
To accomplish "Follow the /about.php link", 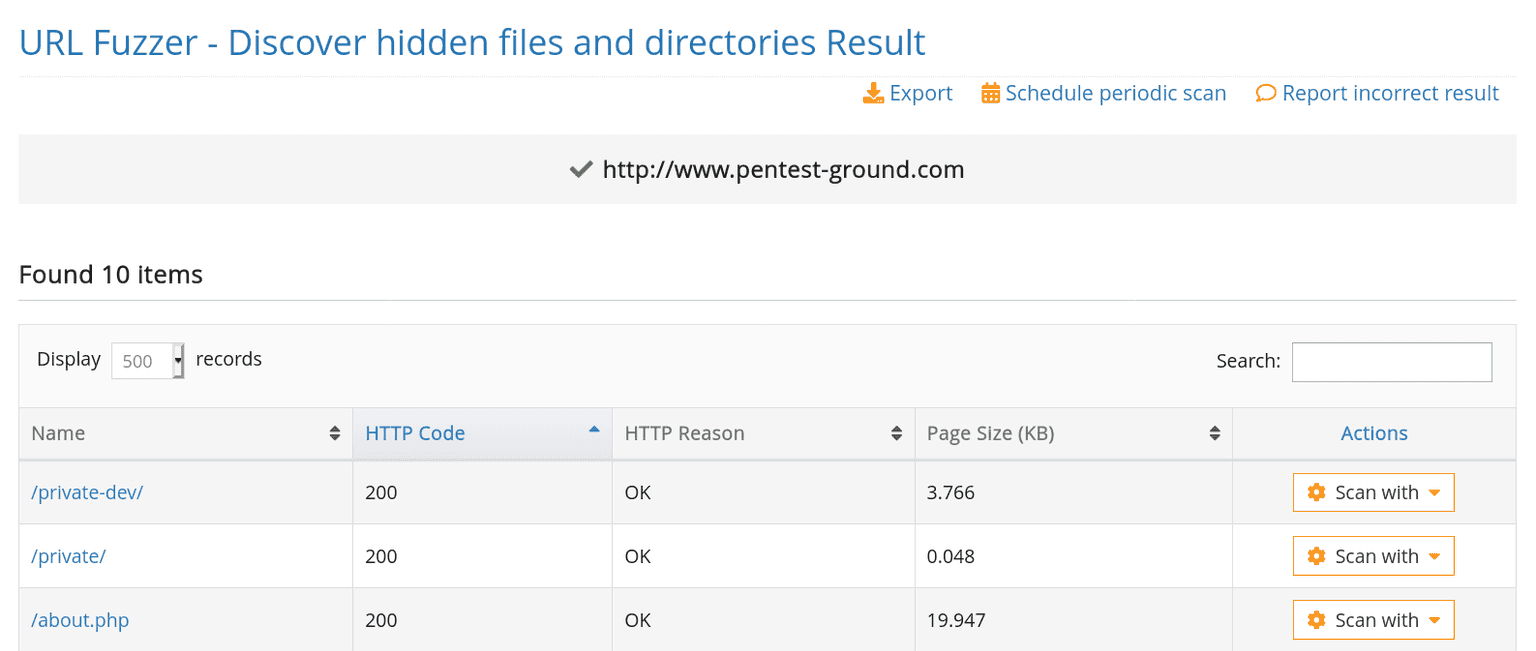I will pos(79,619).
